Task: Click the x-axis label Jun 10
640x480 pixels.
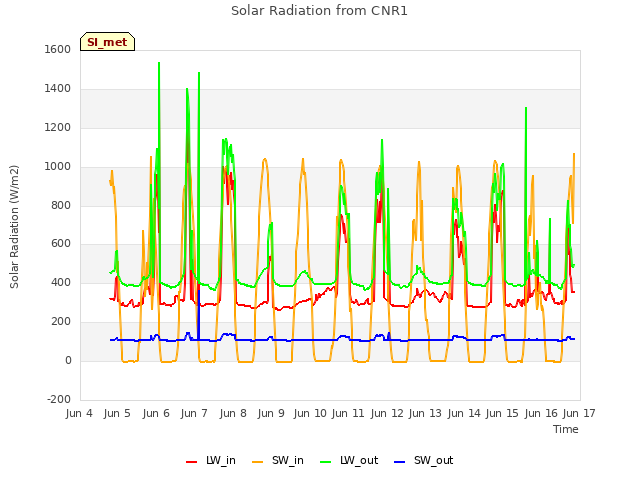Action: pos(310,413)
